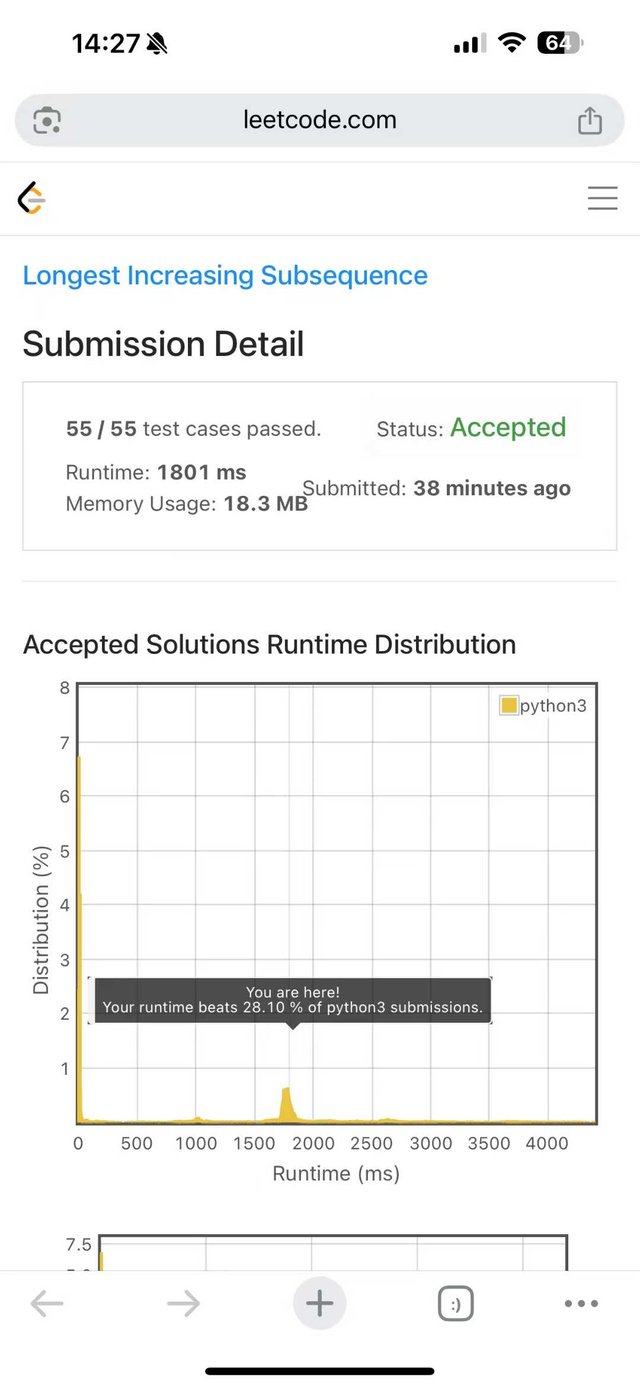Tap the Wi-Fi icon in the status bar

[512, 43]
